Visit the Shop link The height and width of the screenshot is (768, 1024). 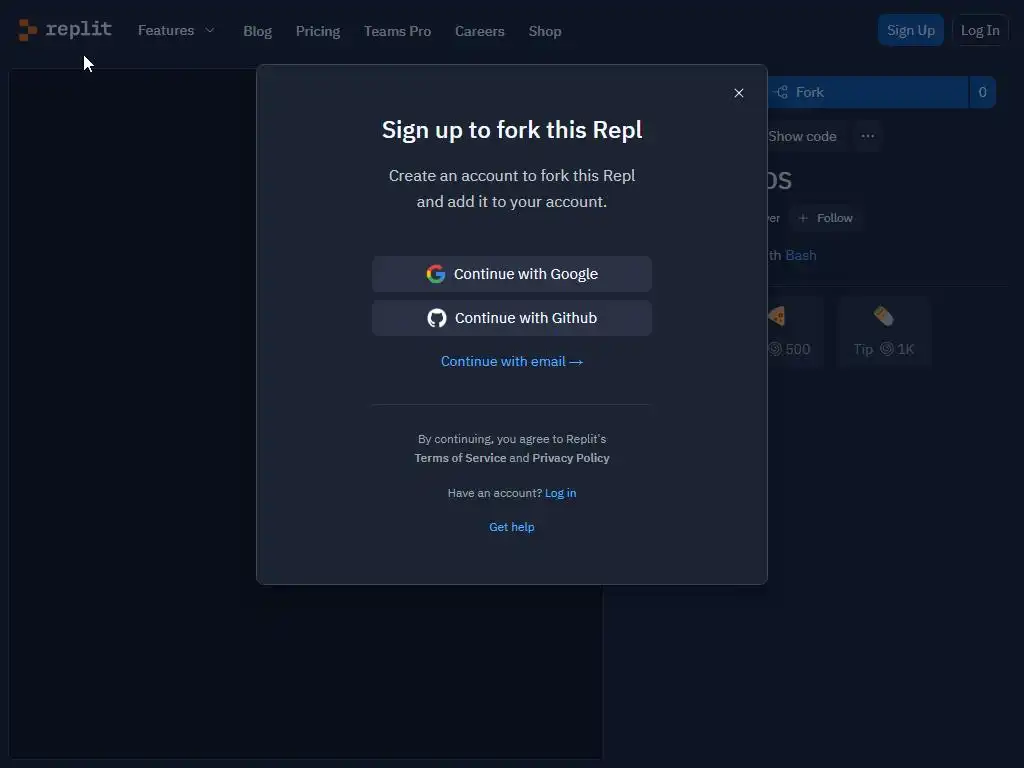pyautogui.click(x=545, y=31)
